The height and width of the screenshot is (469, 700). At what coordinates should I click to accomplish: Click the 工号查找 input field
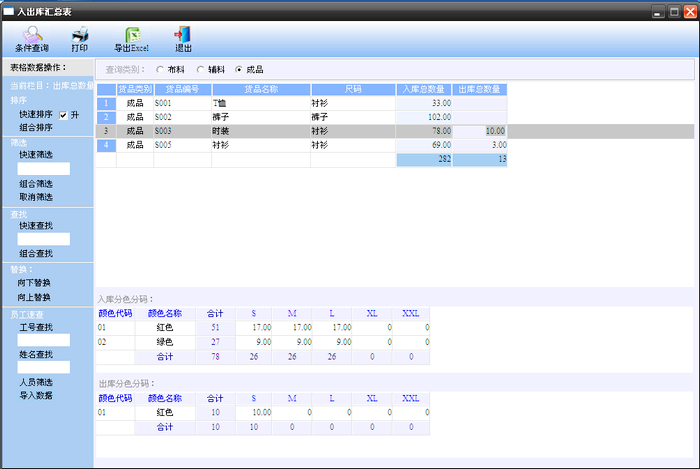click(44, 340)
